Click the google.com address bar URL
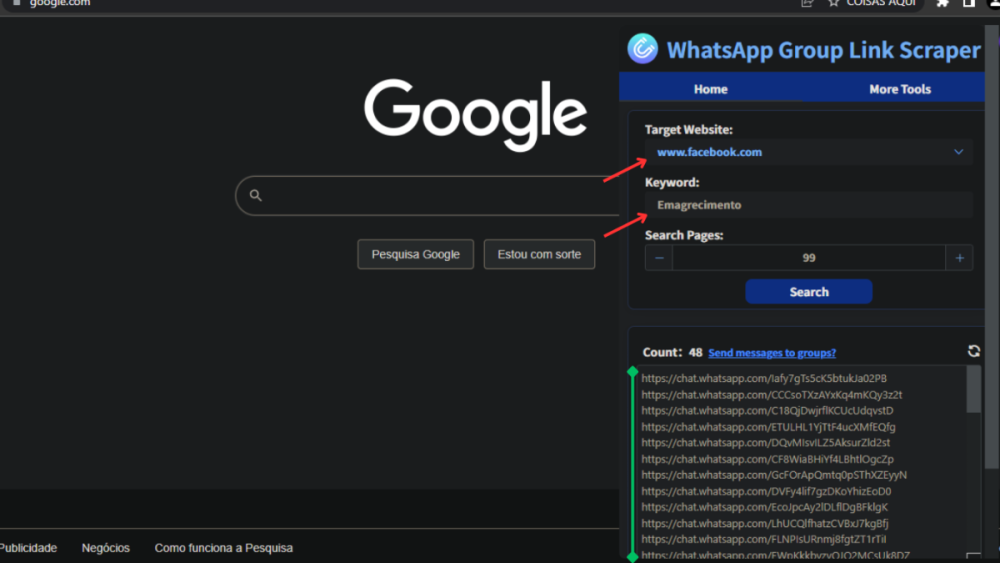1000x563 pixels. click(x=60, y=3)
